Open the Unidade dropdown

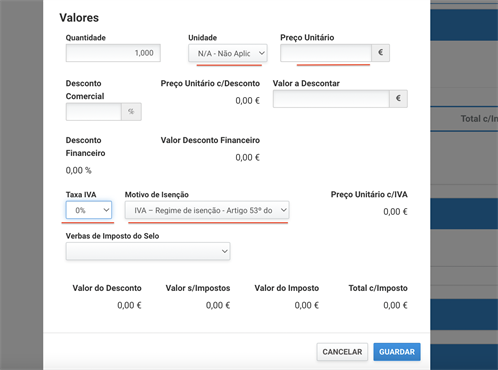point(228,53)
